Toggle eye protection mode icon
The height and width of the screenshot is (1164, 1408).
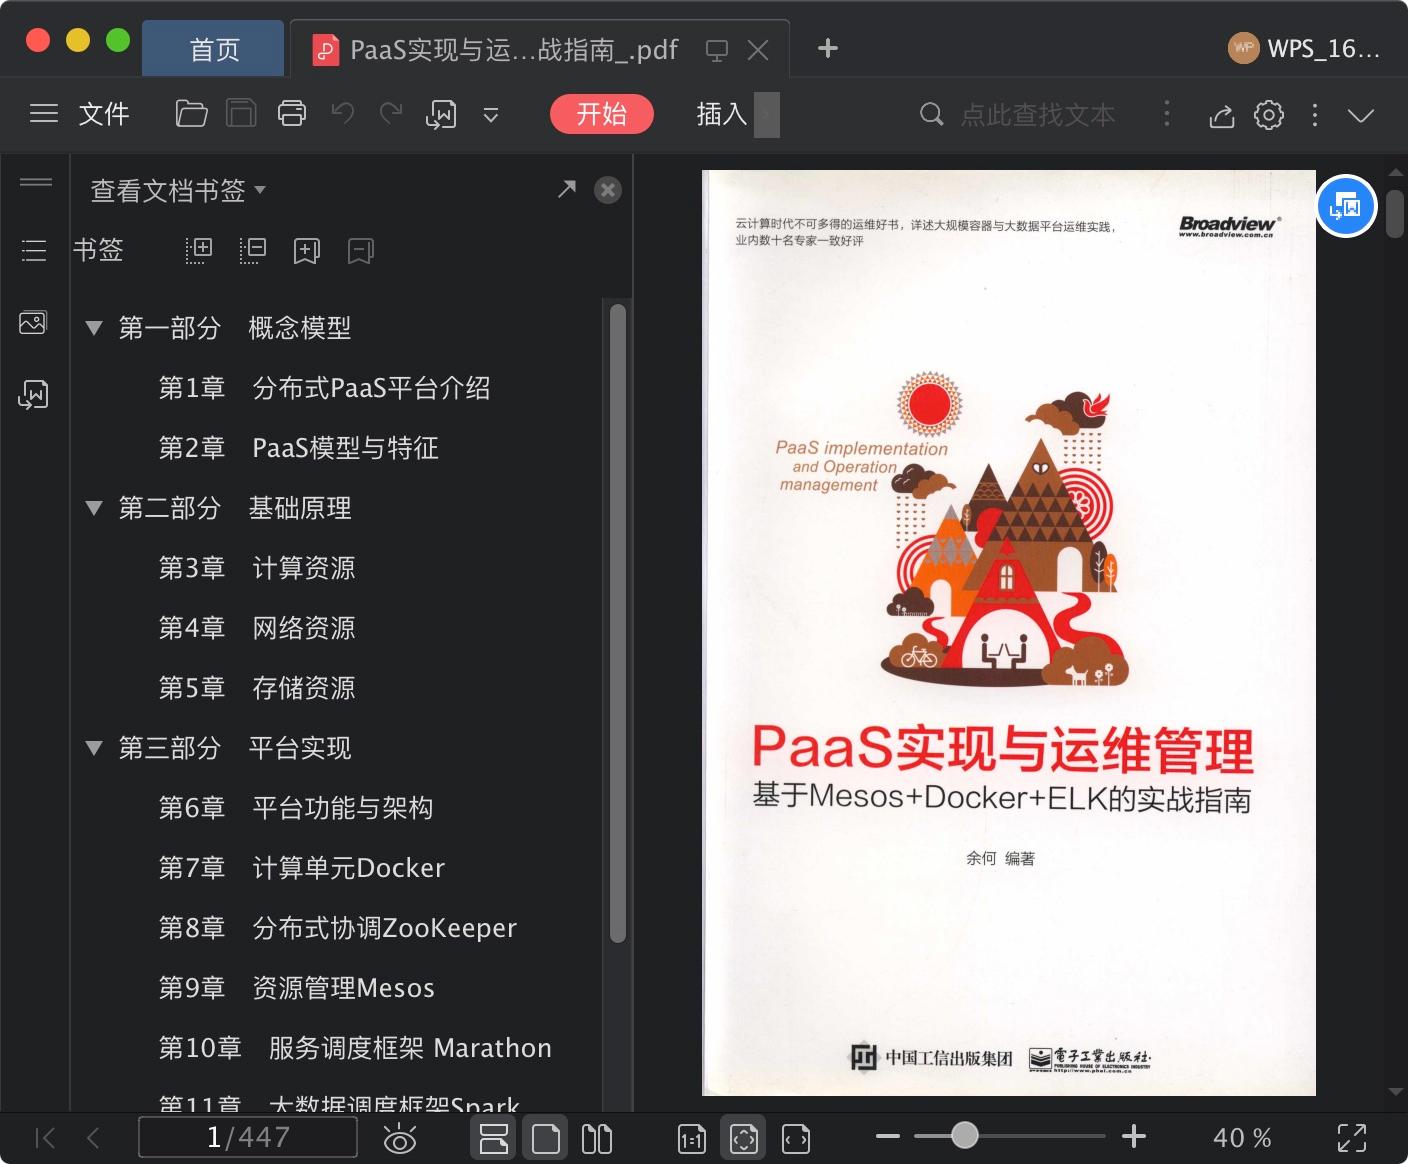tap(400, 1138)
